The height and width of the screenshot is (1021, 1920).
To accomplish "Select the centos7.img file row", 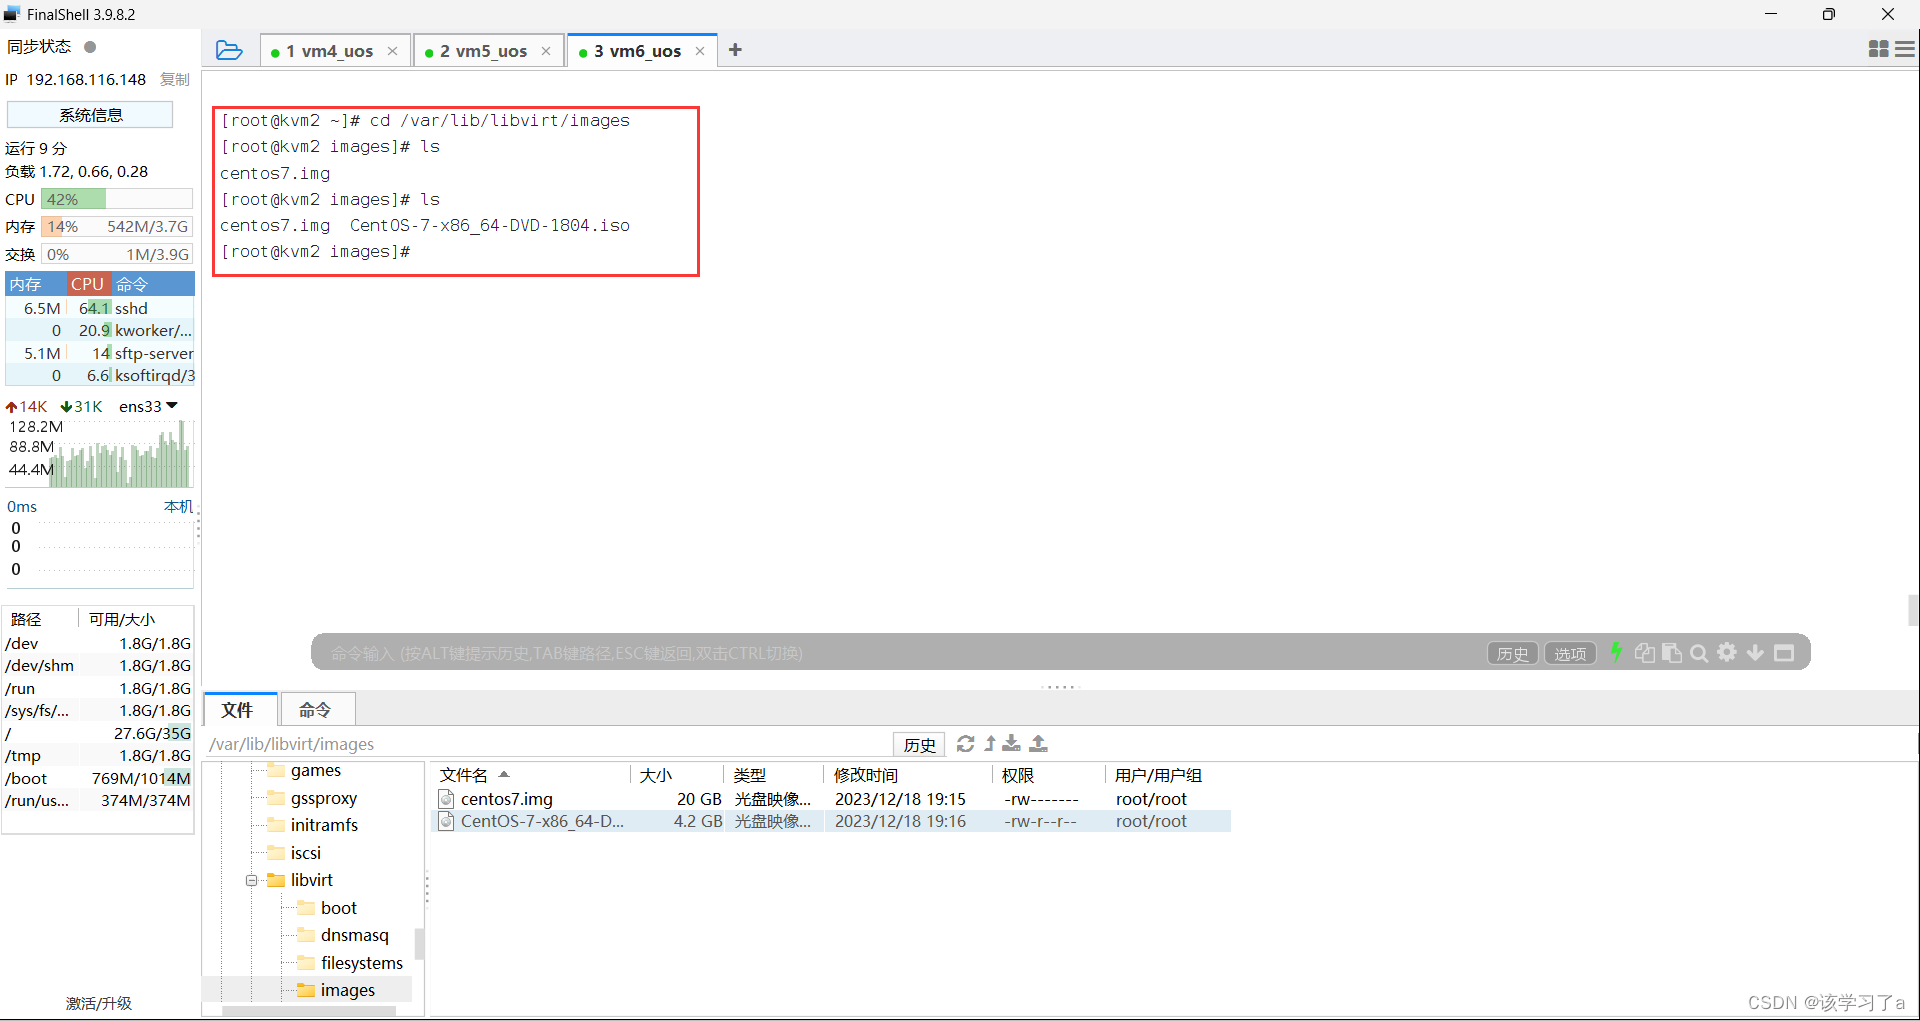I will pyautogui.click(x=832, y=799).
